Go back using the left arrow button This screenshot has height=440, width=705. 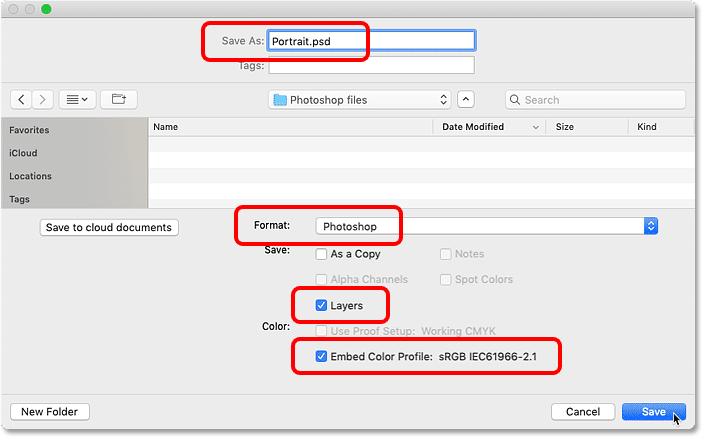tap(21, 99)
